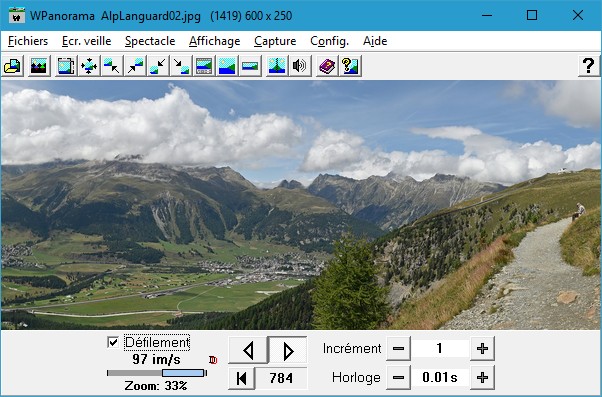Open the purple help book icon

327,66
